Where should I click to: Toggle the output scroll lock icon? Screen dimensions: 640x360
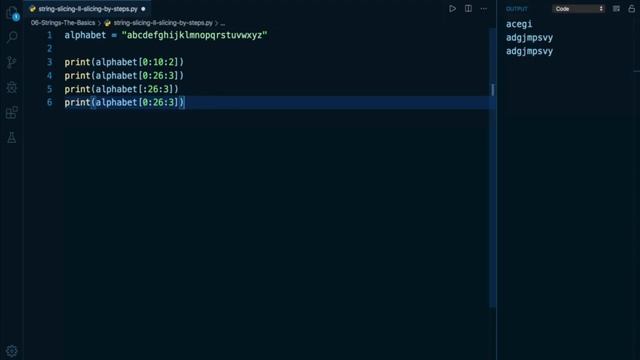tap(631, 9)
